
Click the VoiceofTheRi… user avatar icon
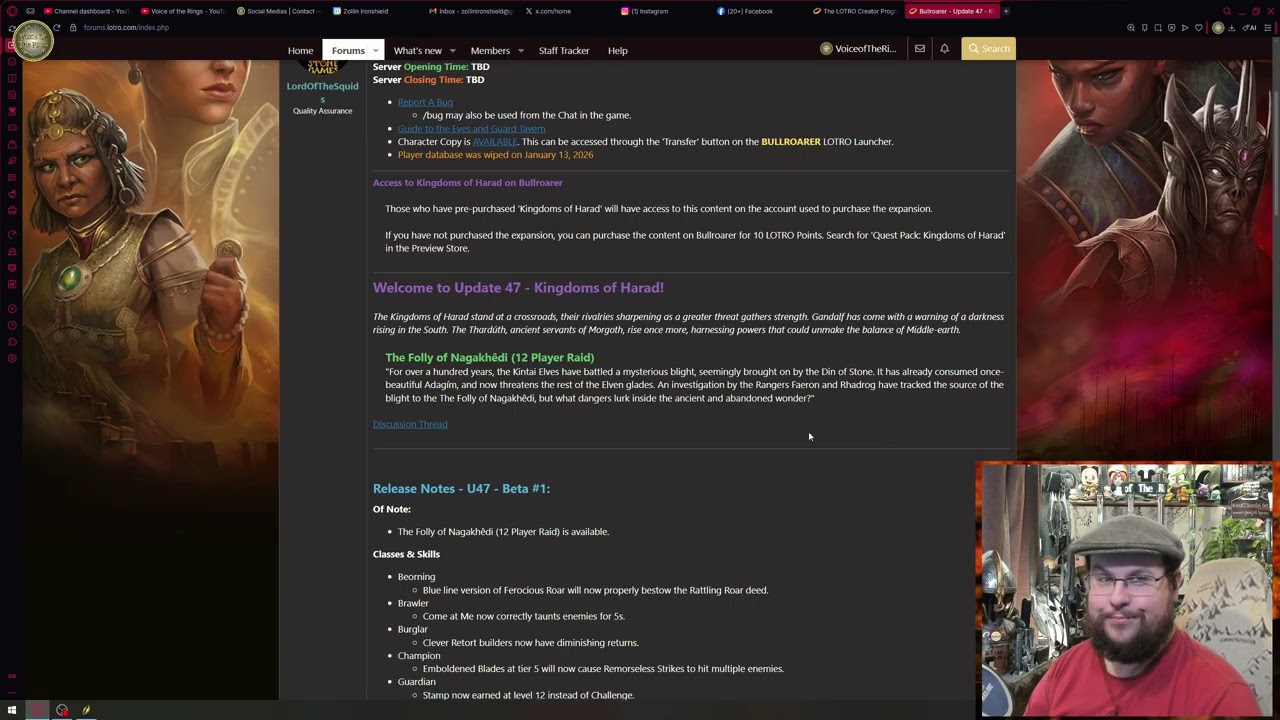[826, 49]
